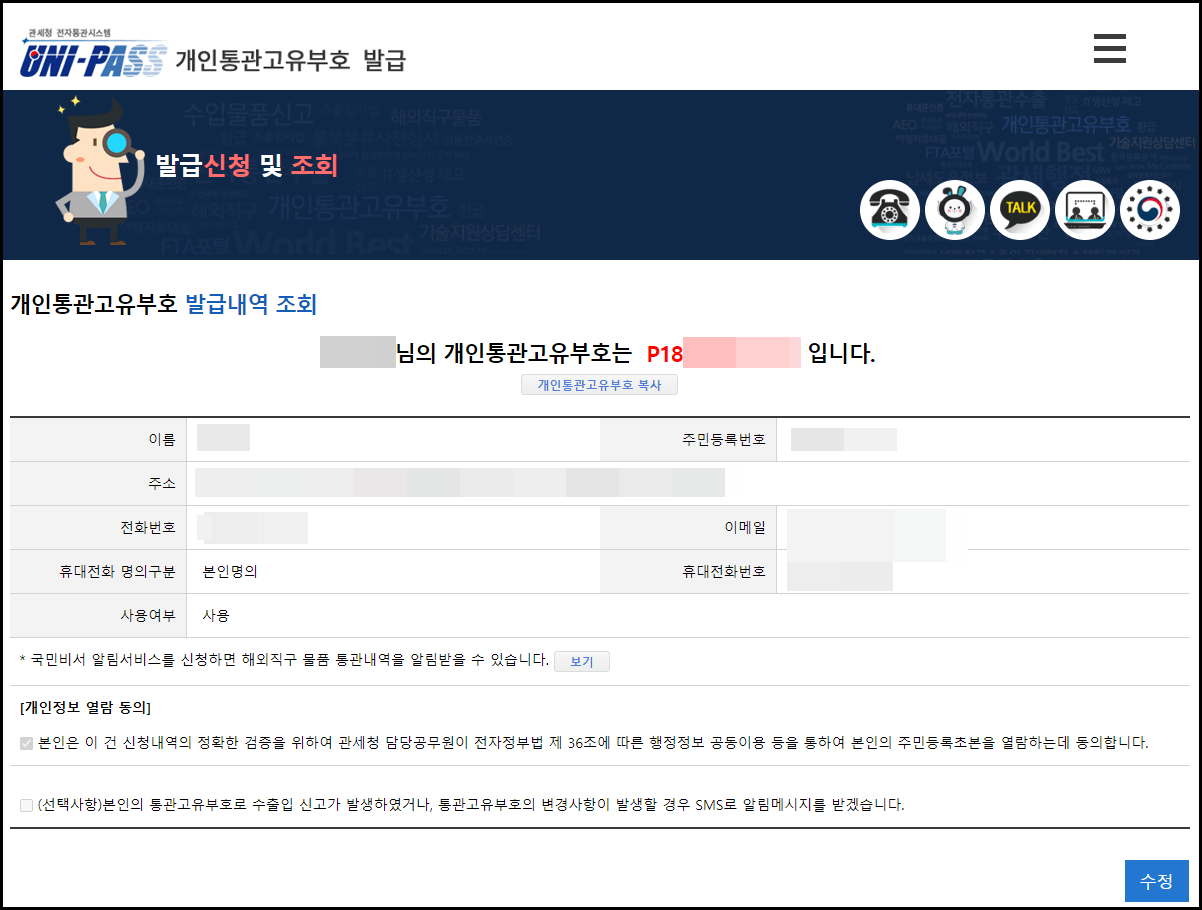The width and height of the screenshot is (1202, 910).
Task: Click the 이름 field value
Action: [222, 437]
